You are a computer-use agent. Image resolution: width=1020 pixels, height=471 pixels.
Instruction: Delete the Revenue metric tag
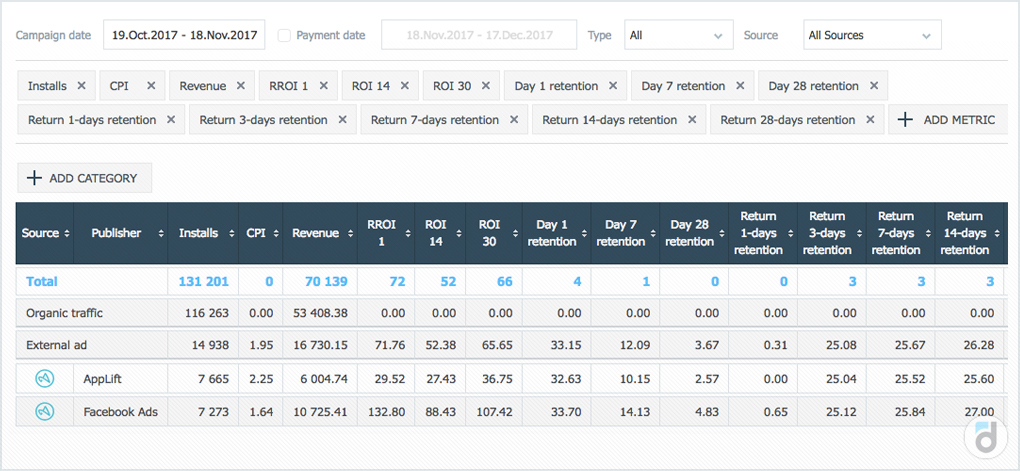click(x=241, y=86)
